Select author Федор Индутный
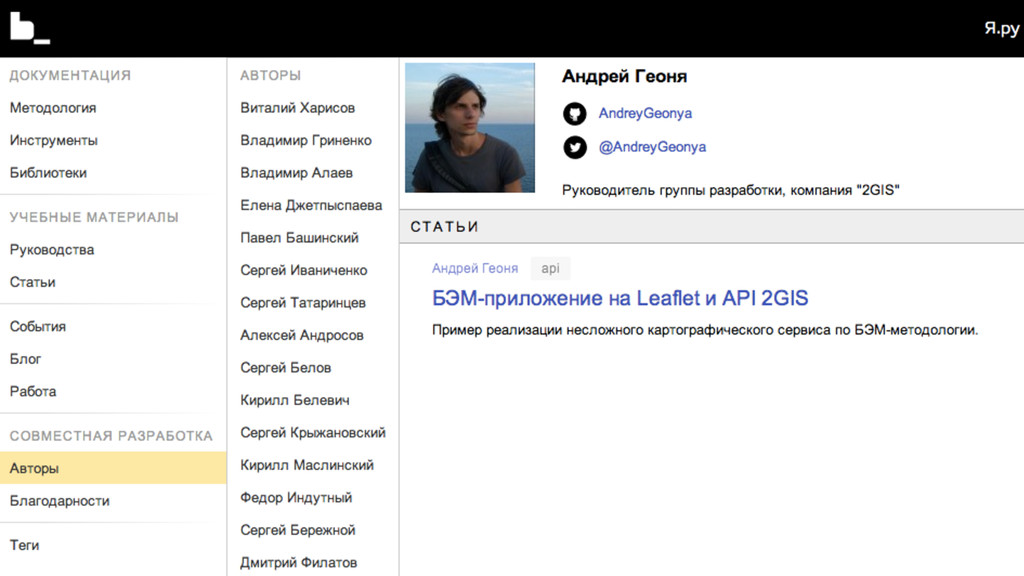 tap(296, 498)
